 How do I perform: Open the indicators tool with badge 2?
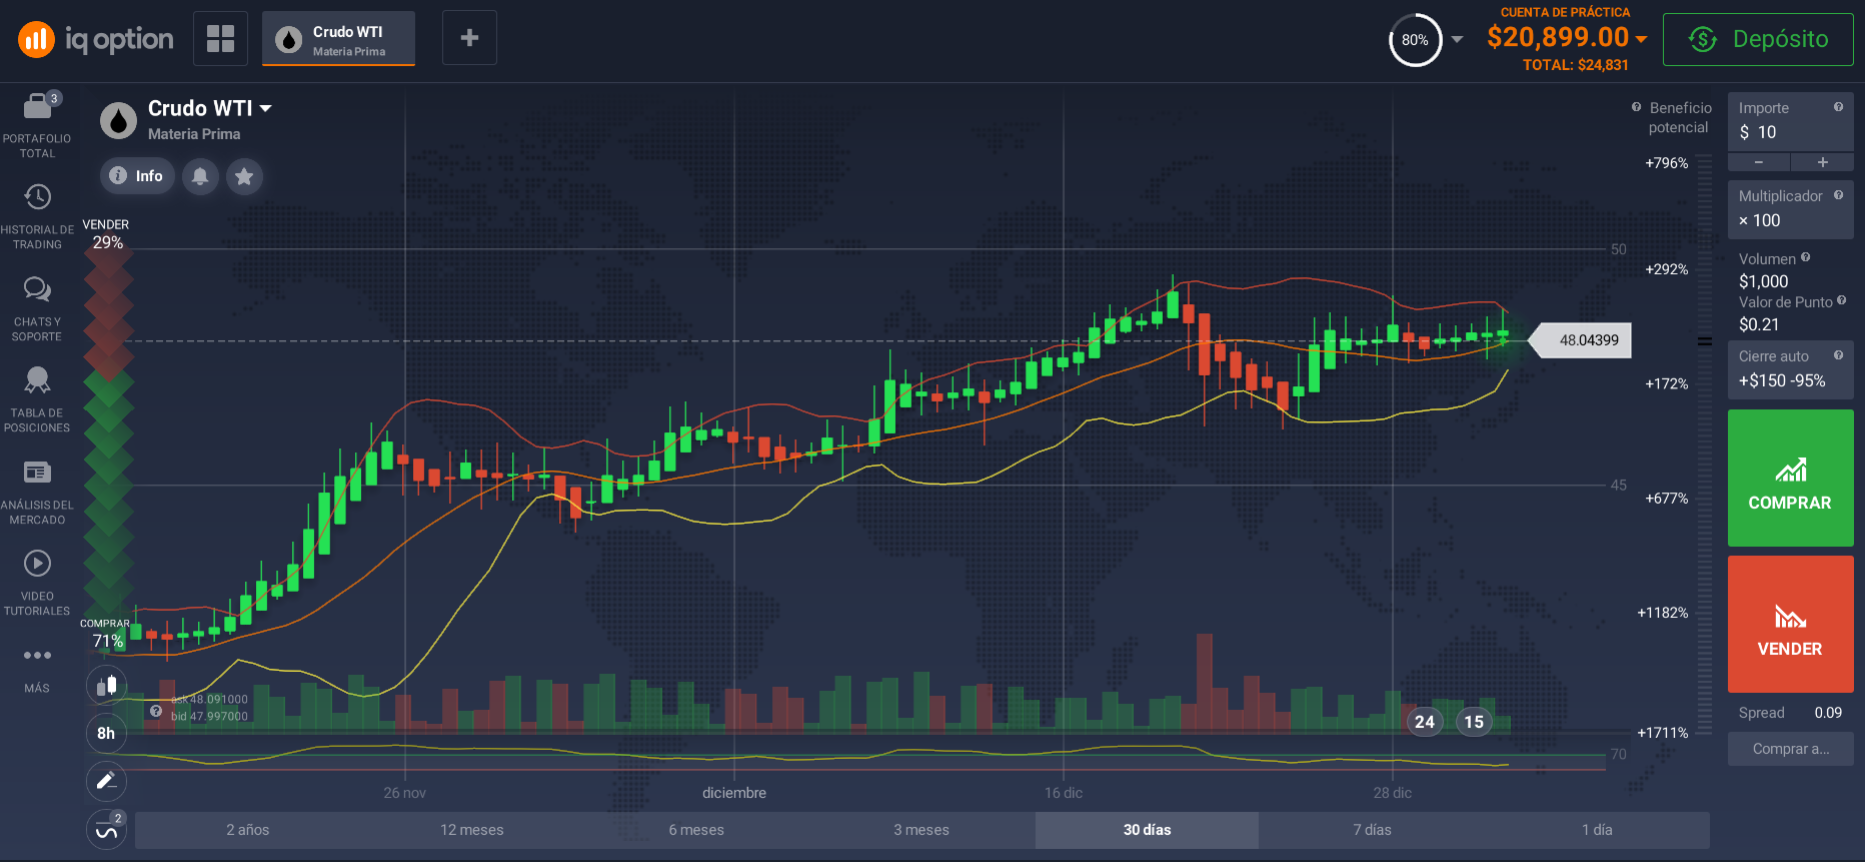(106, 830)
